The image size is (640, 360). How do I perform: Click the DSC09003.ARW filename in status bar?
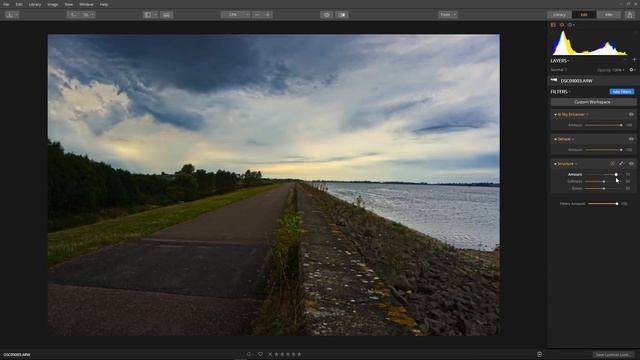[17, 355]
